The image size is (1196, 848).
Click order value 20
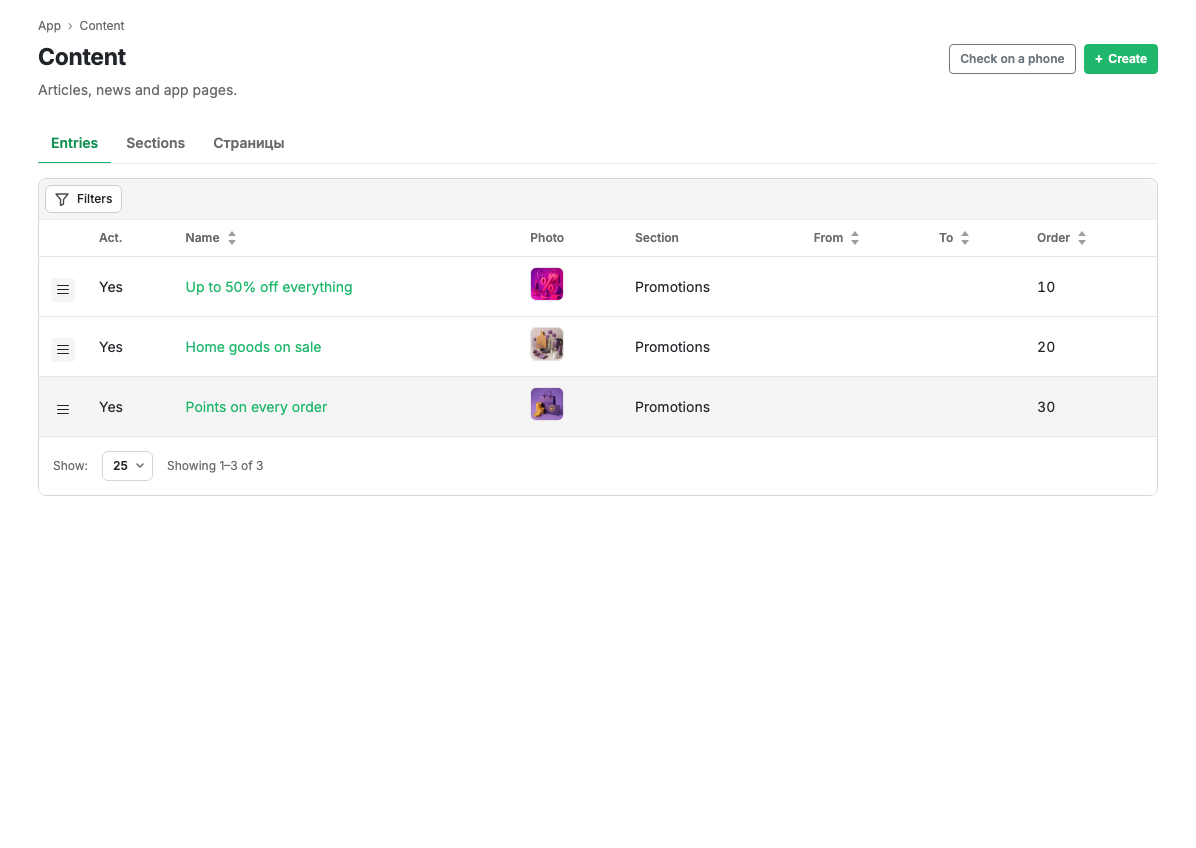click(x=1046, y=347)
